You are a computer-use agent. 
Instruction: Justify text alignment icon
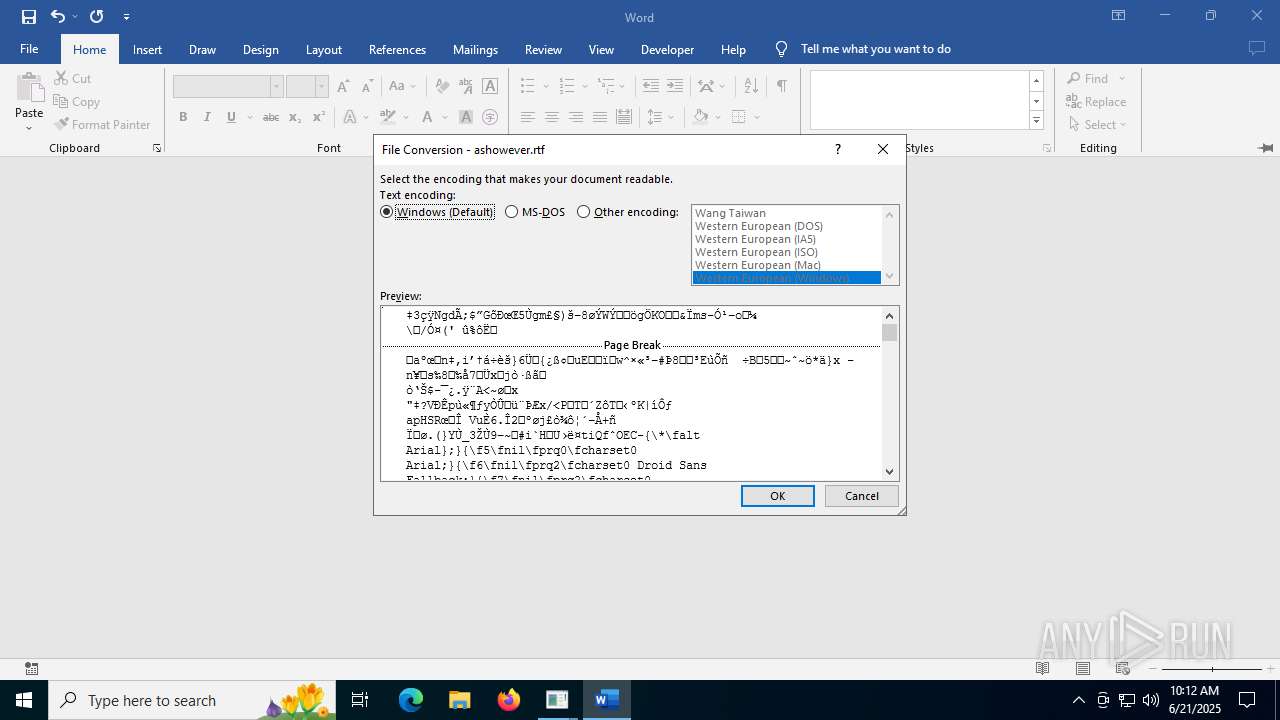[599, 117]
